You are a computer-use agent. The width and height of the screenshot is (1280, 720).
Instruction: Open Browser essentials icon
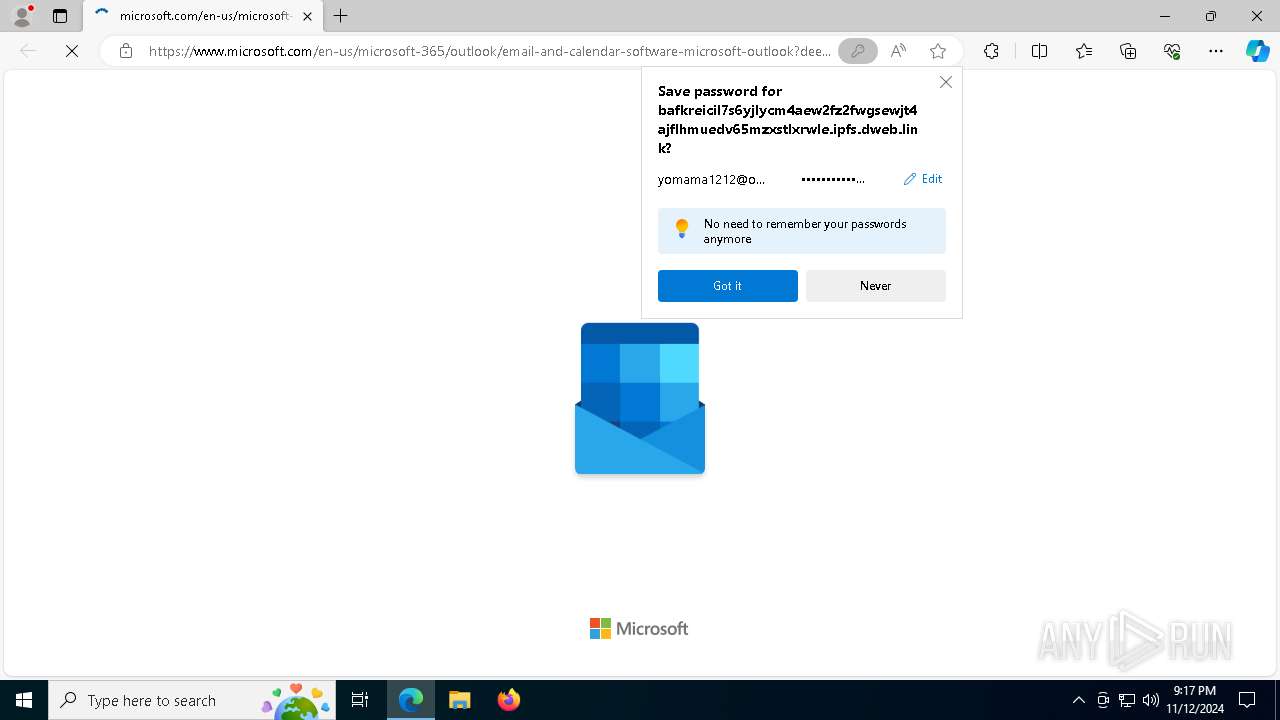coord(1172,51)
